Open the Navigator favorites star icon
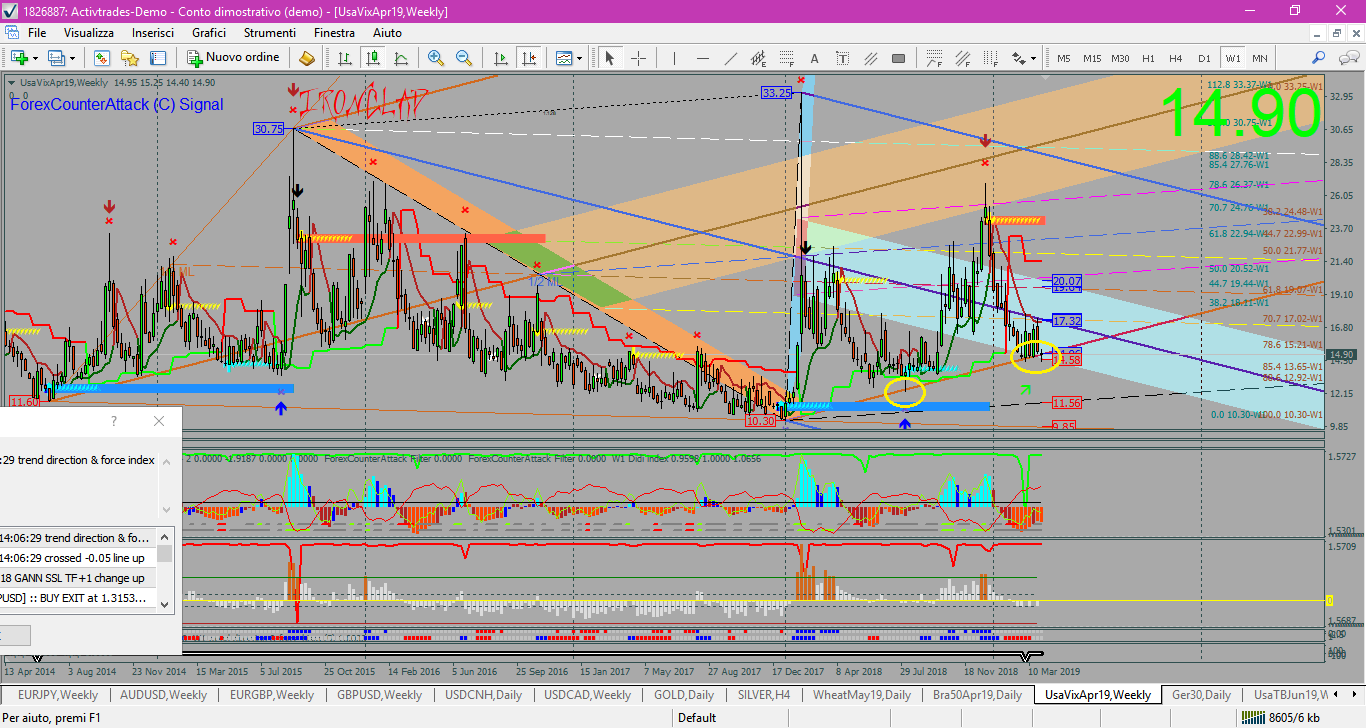 pyautogui.click(x=130, y=58)
